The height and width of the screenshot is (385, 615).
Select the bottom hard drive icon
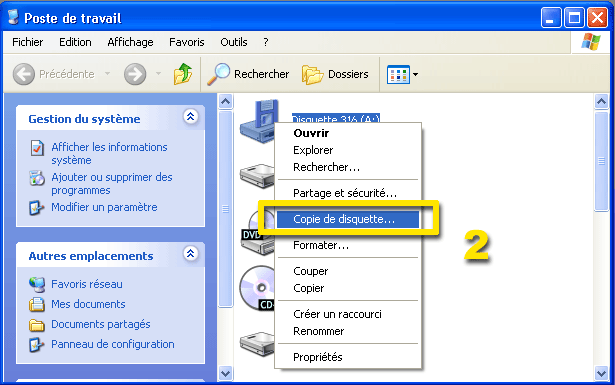[257, 344]
